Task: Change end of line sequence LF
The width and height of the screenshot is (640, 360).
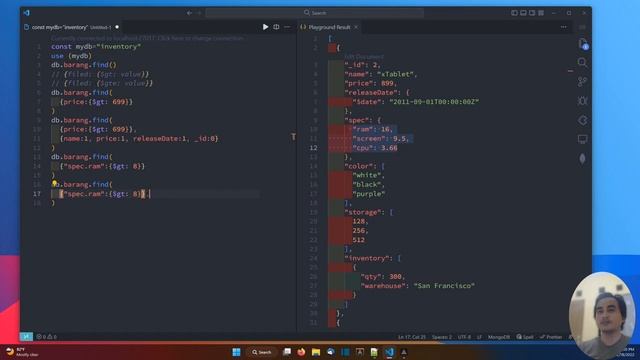Action: (x=479, y=337)
